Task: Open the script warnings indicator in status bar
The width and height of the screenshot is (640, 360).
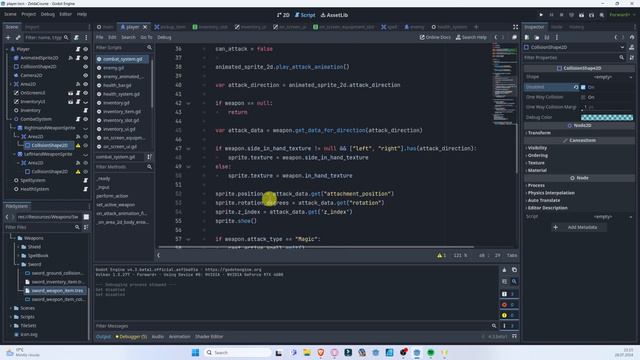Action: coord(442,256)
